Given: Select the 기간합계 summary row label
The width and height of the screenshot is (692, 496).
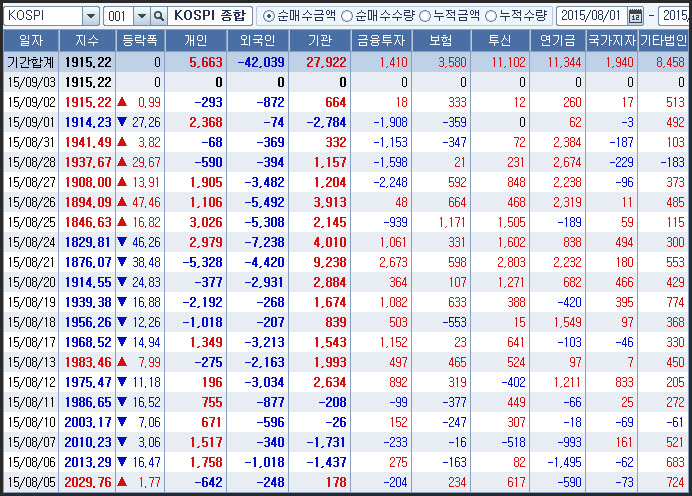Looking at the screenshot, I should (x=30, y=62).
